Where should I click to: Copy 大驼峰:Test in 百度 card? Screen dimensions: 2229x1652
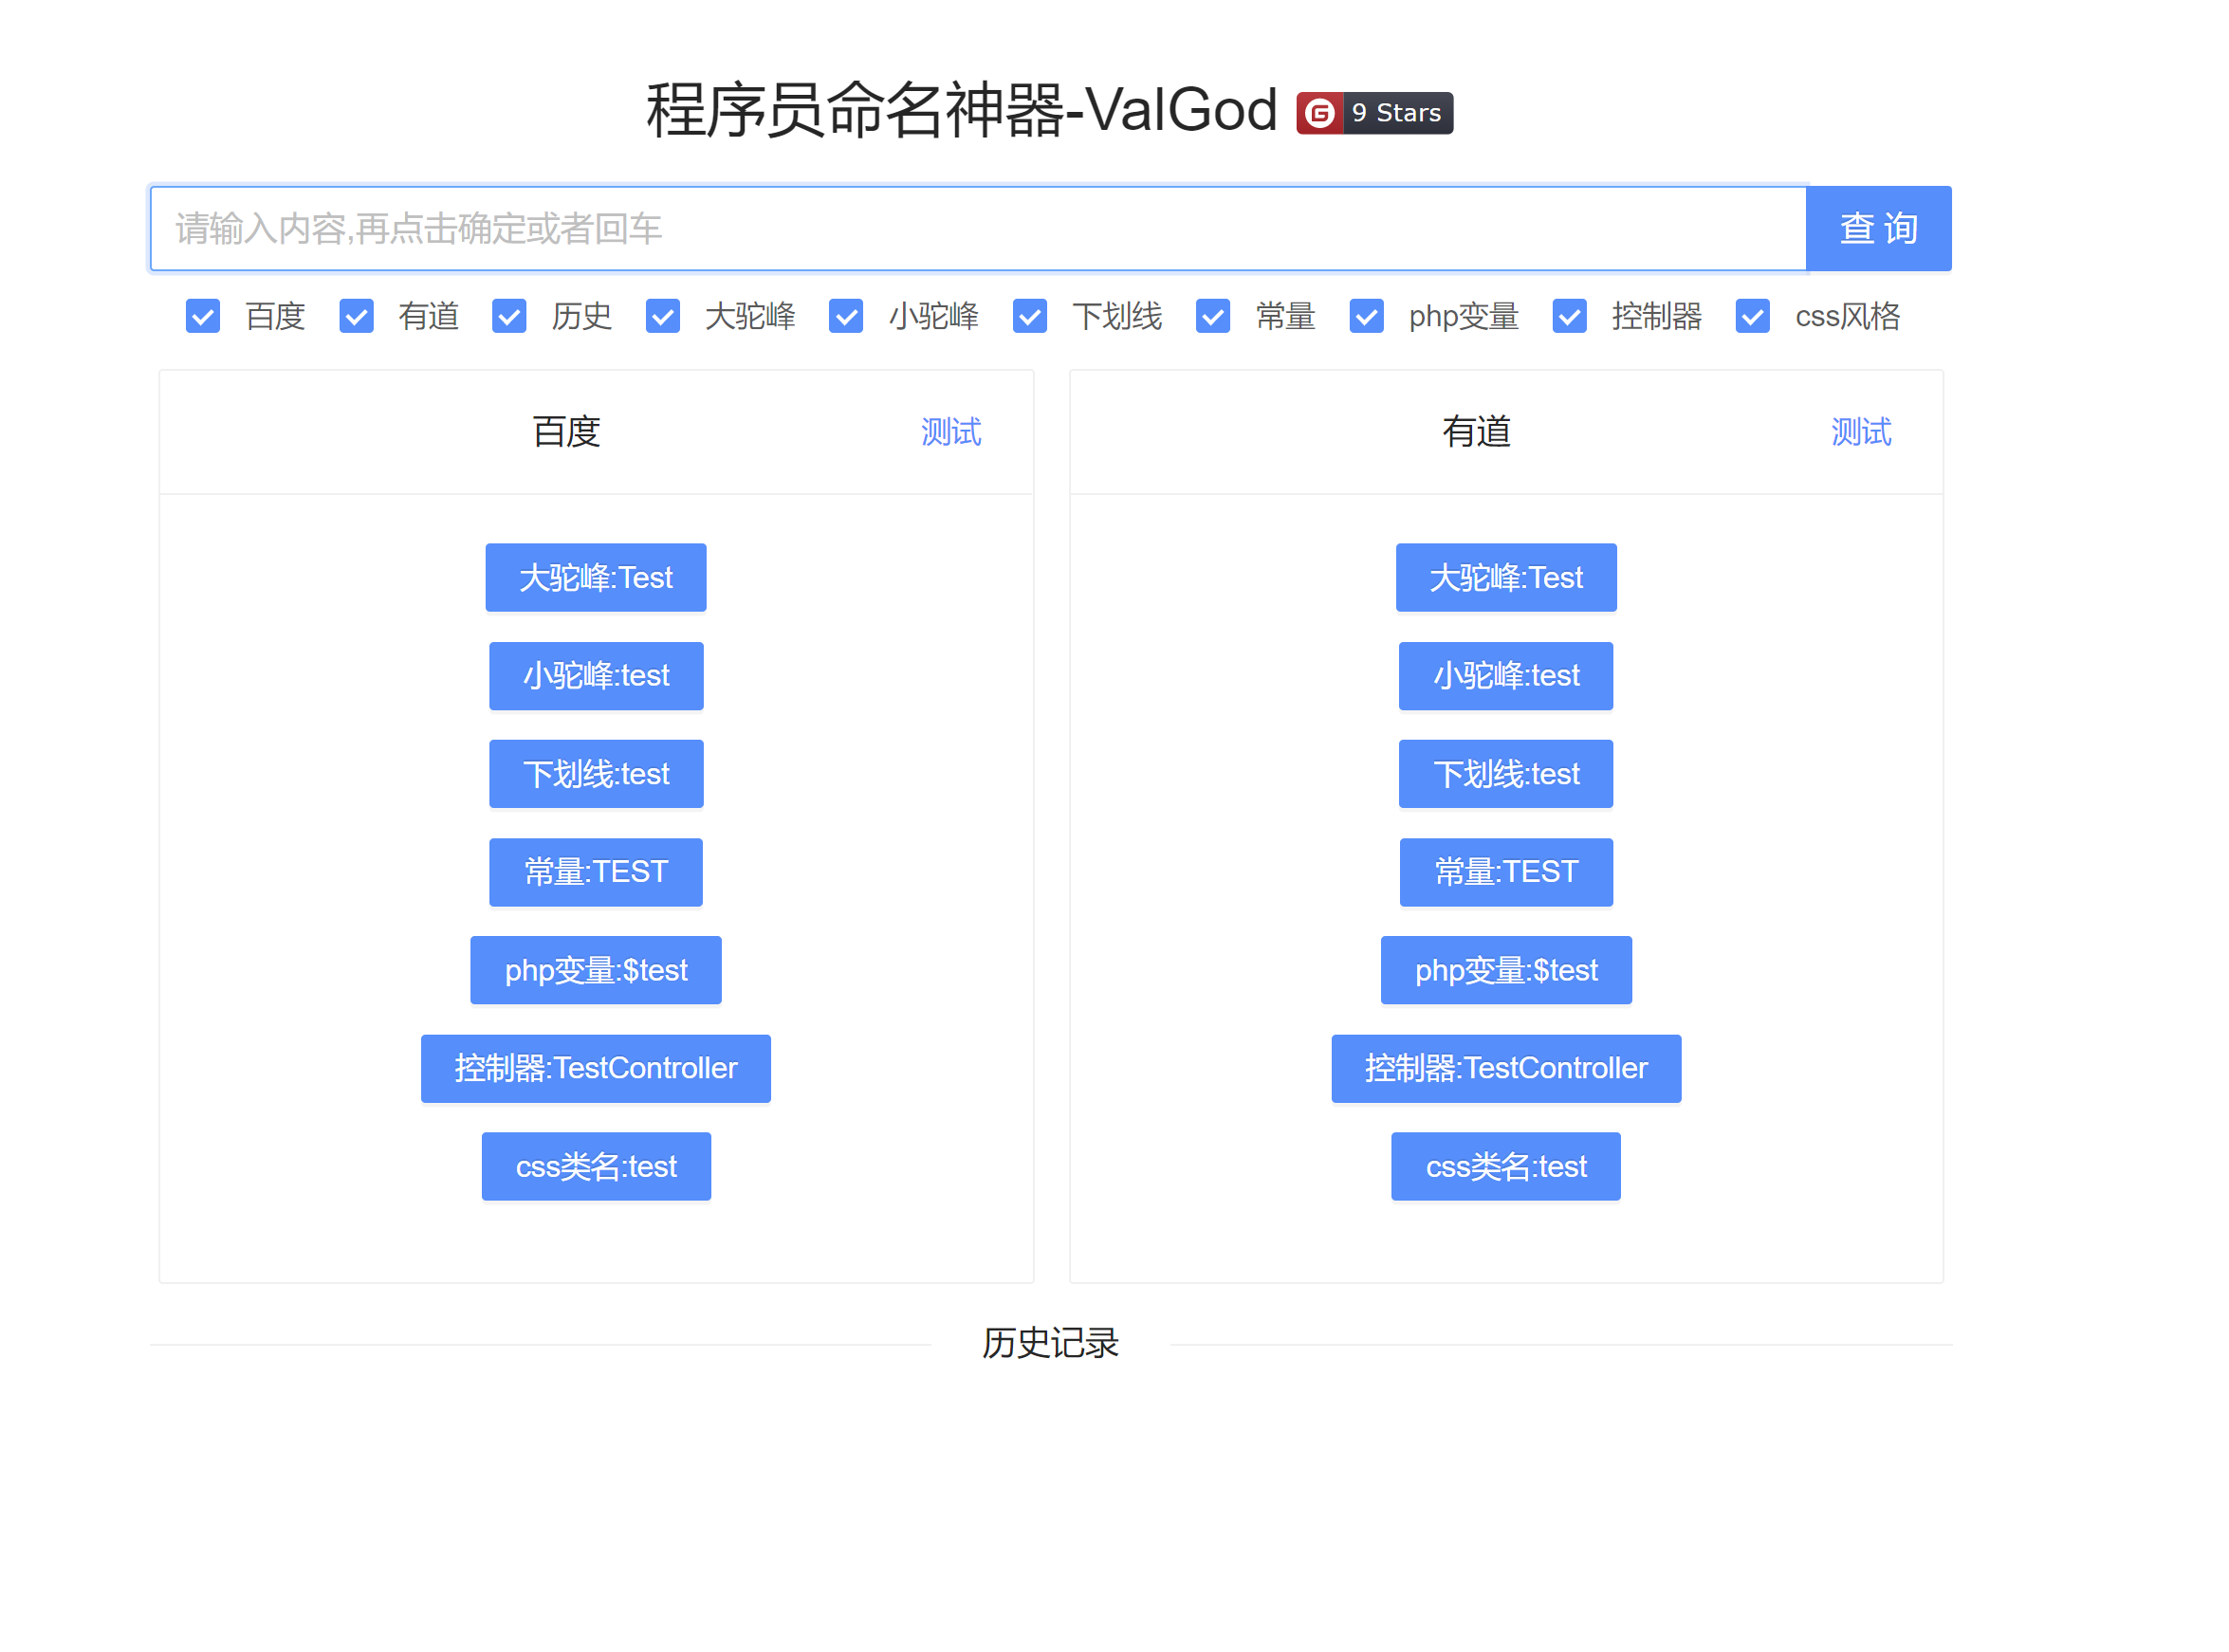click(x=596, y=578)
